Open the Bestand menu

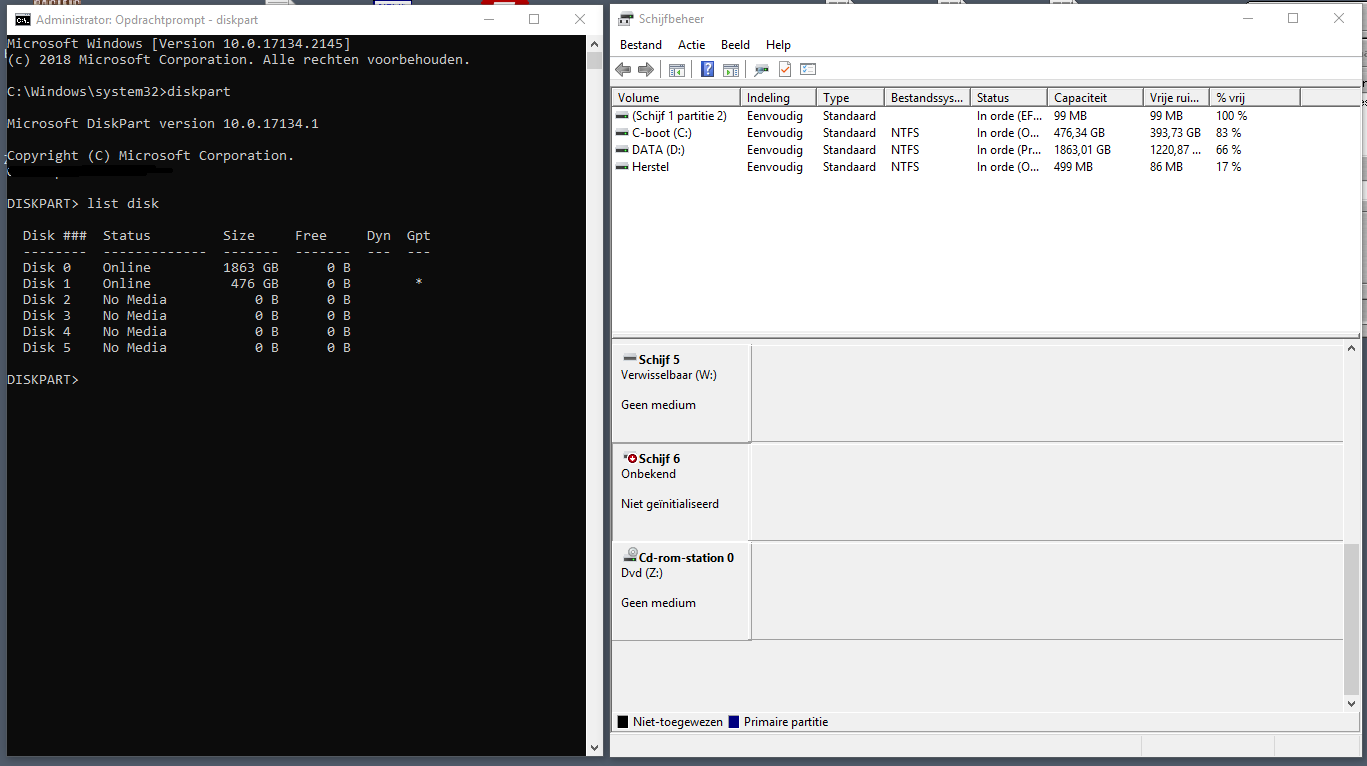[x=641, y=45]
